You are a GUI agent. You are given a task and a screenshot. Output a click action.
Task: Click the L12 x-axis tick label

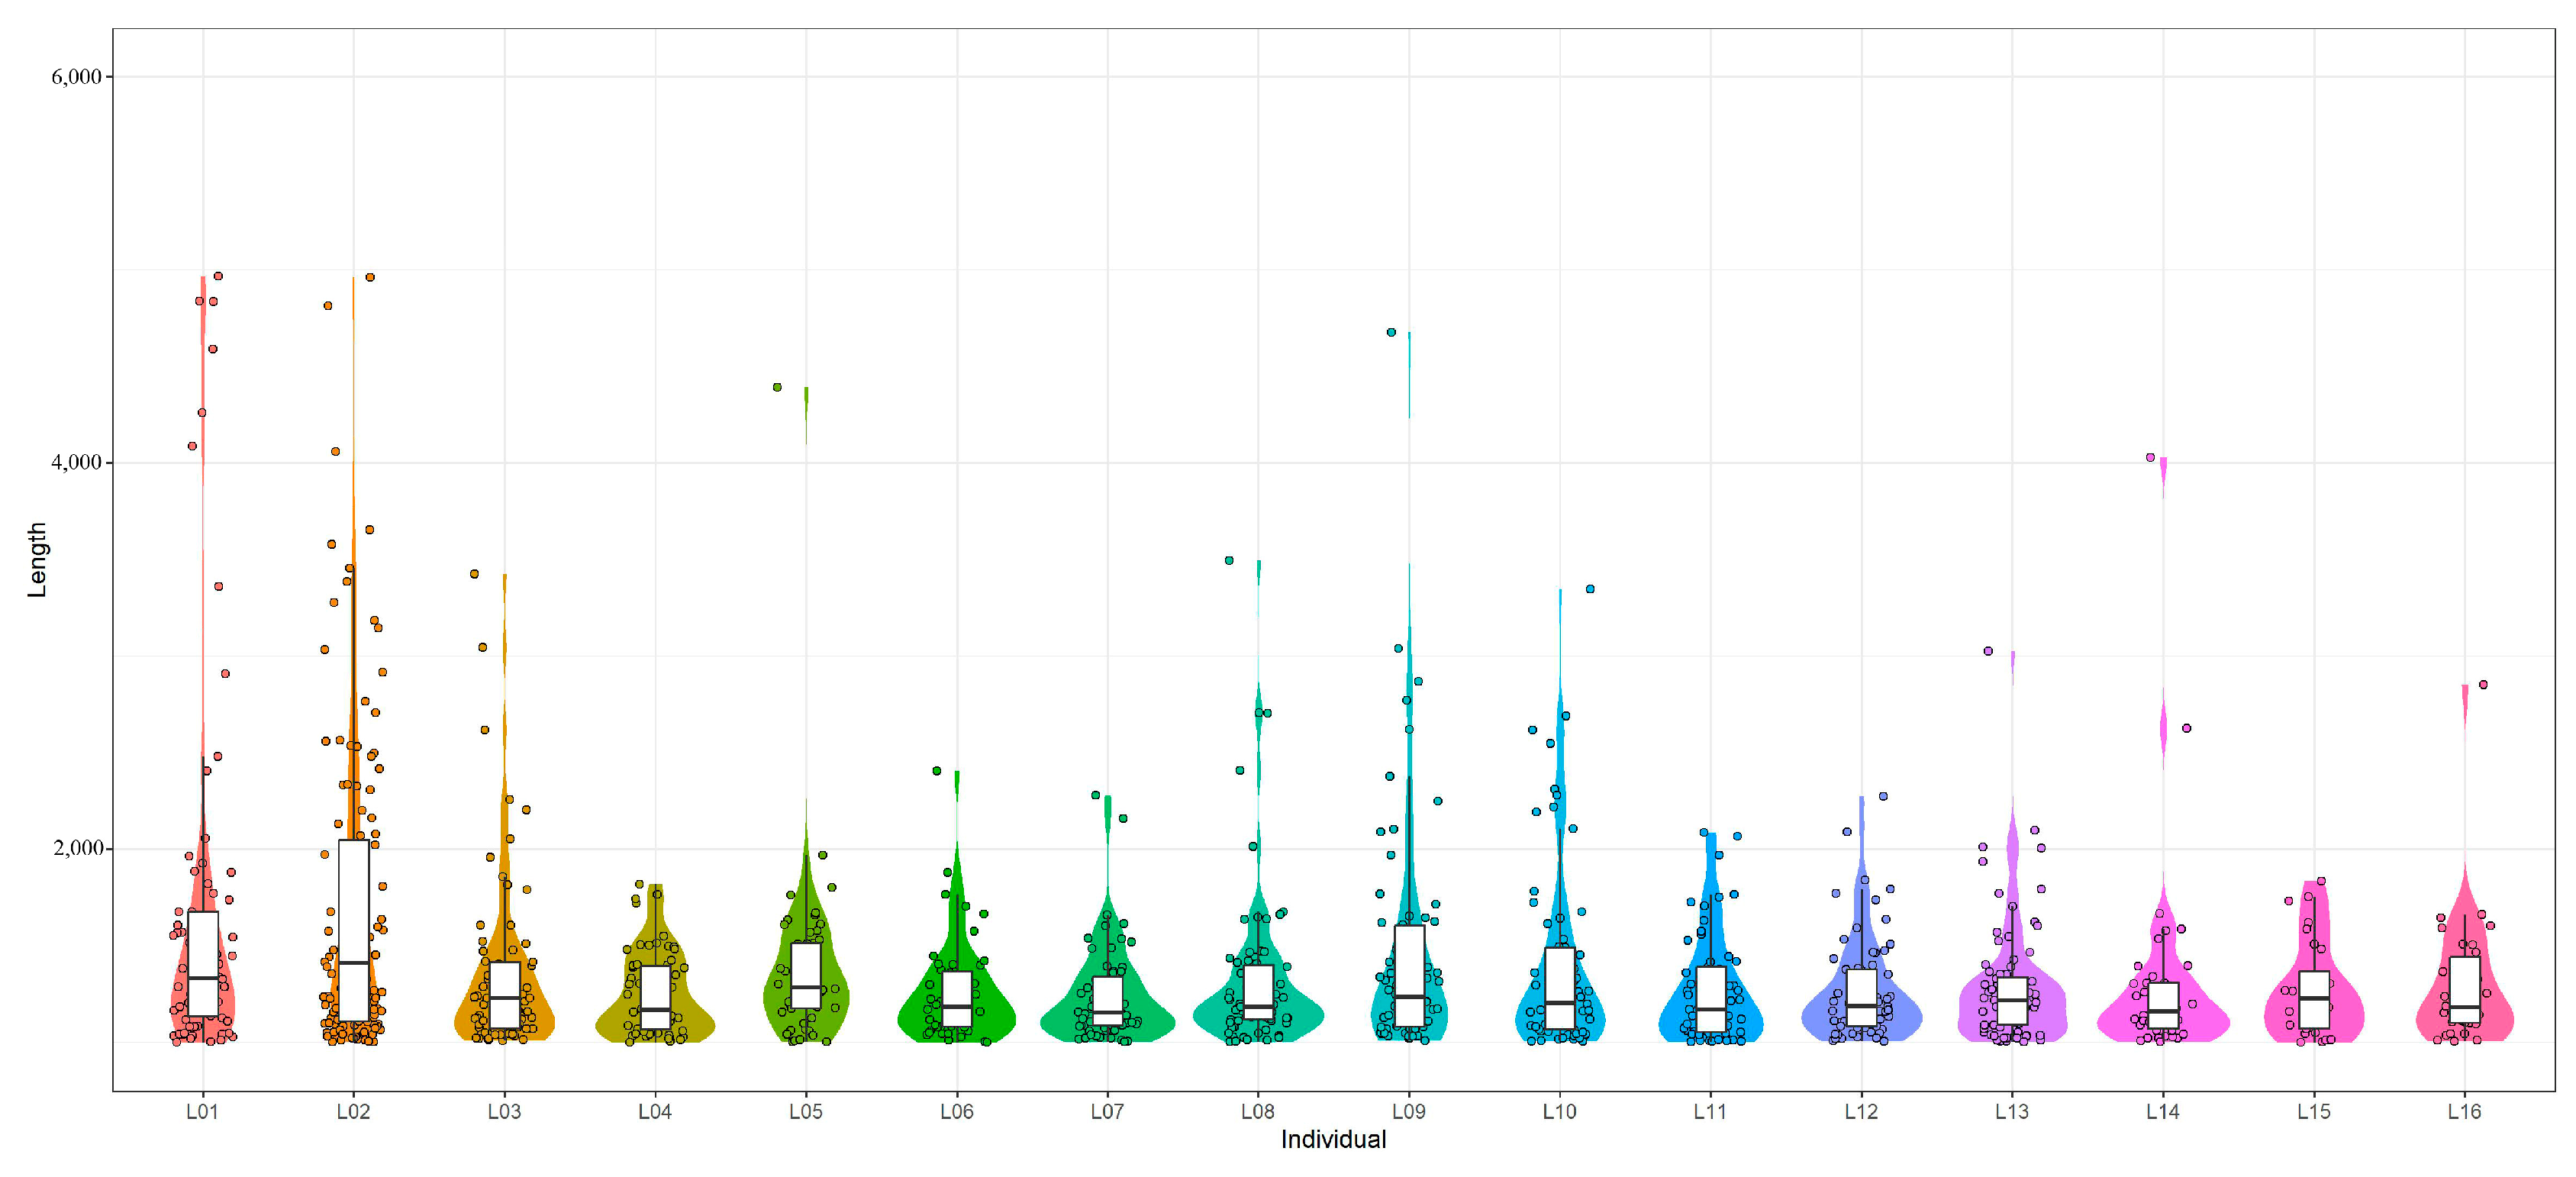click(x=1861, y=1111)
